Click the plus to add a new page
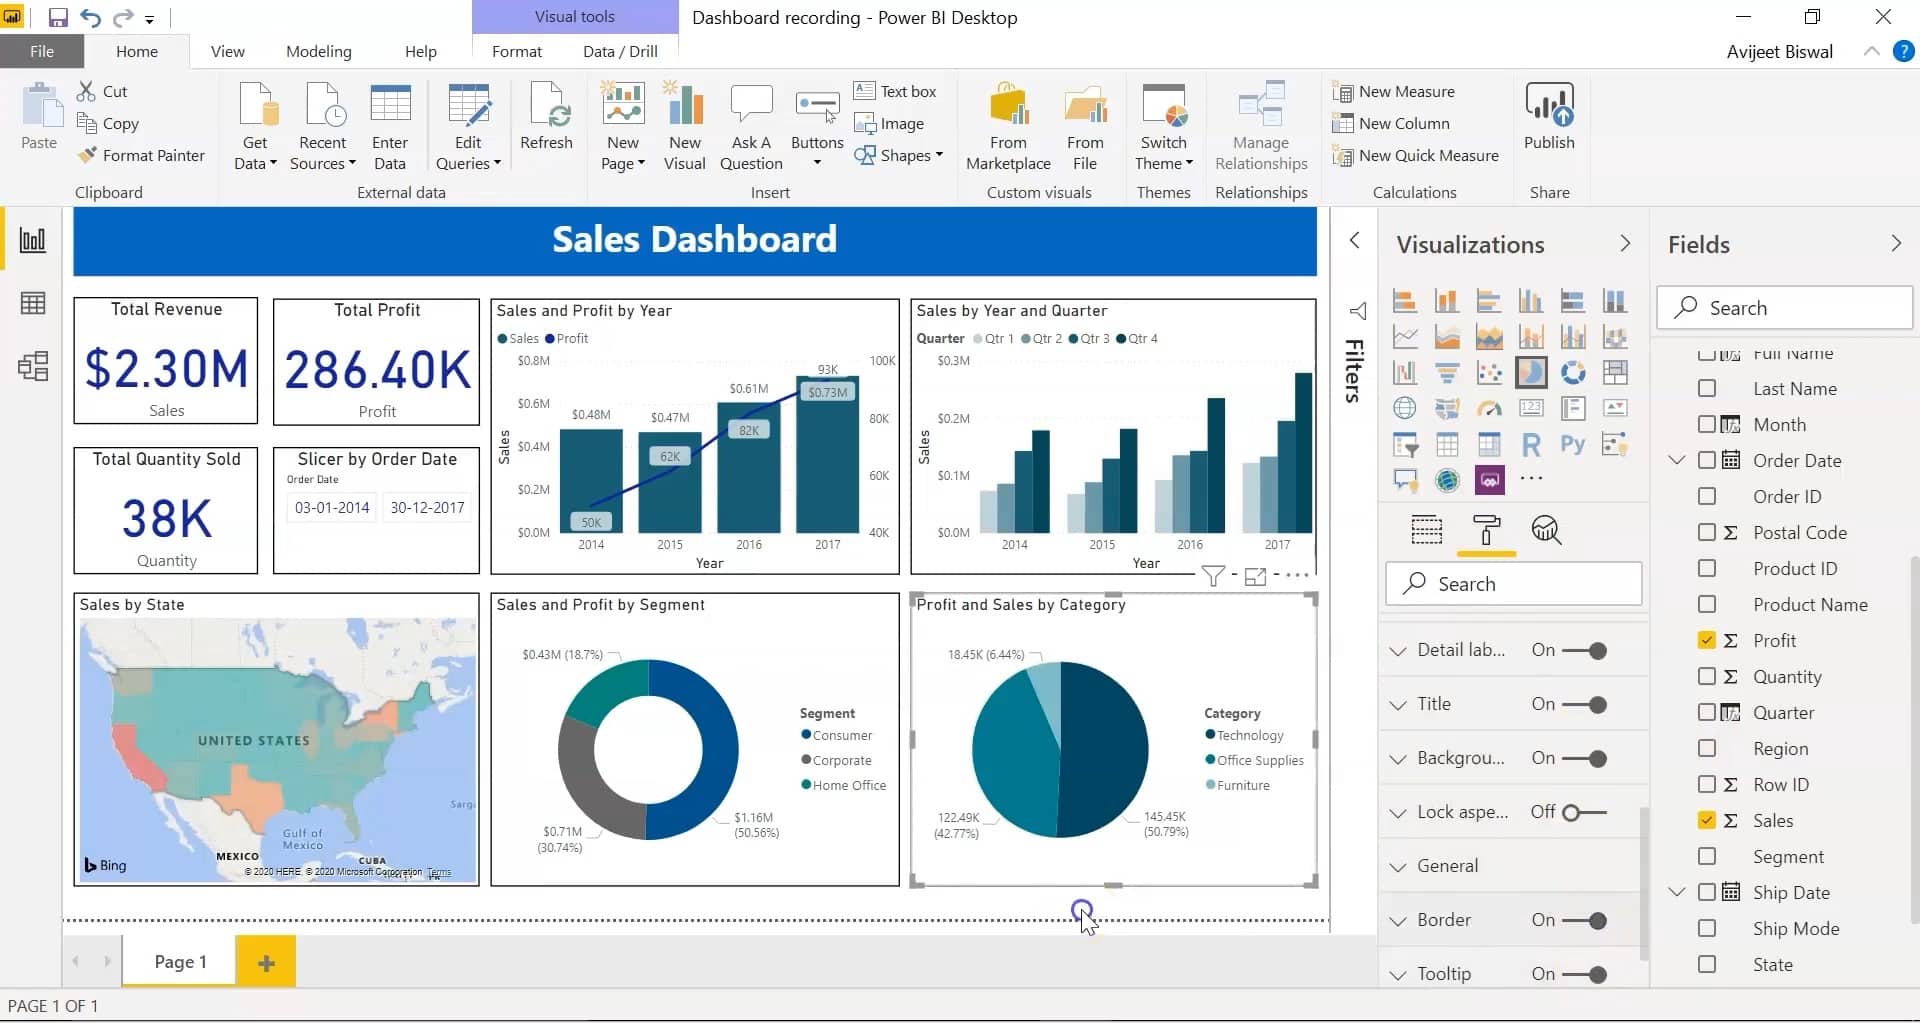 point(265,961)
